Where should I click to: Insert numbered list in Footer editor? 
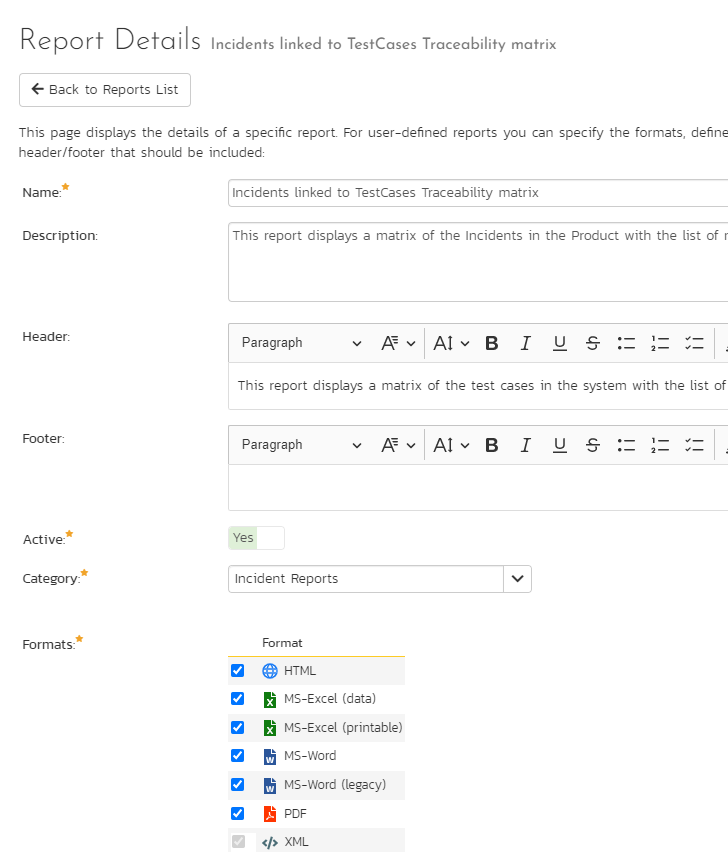point(660,445)
